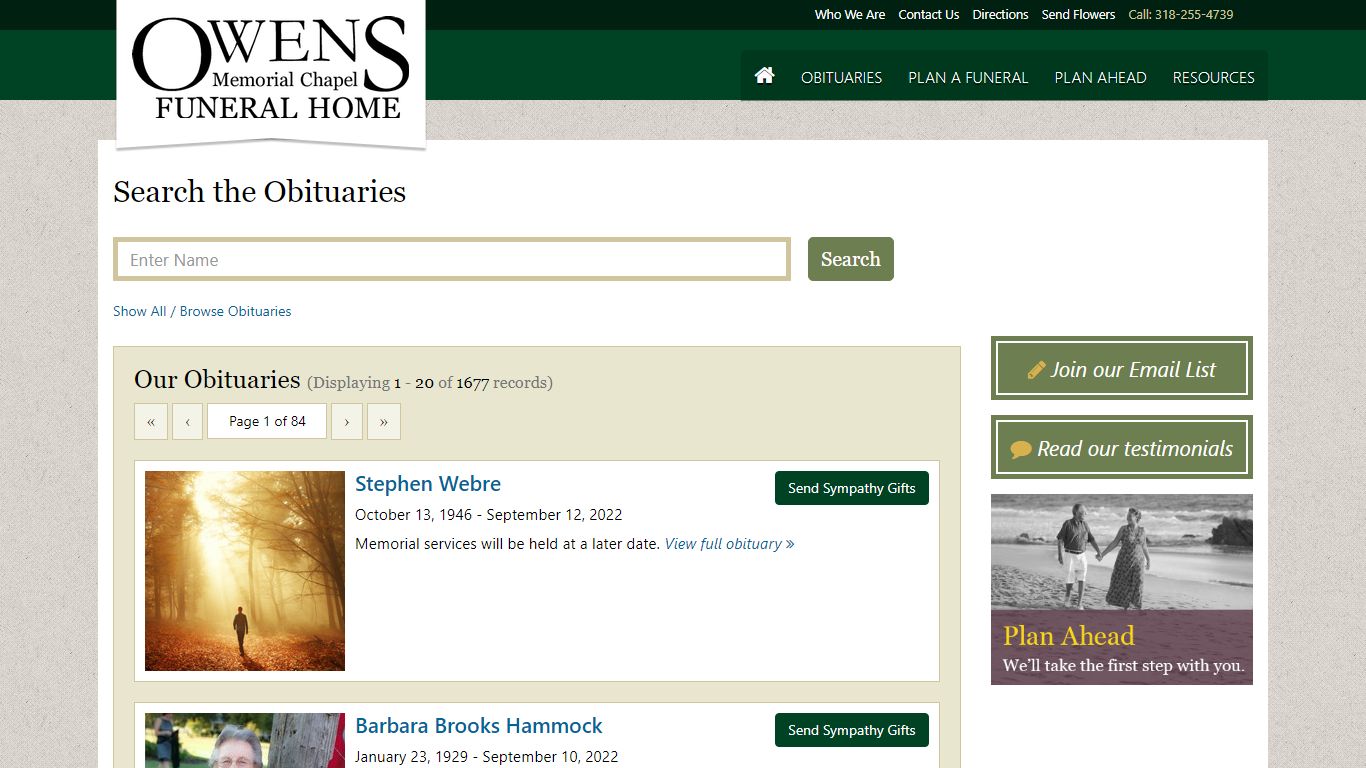
Task: Open the Directions link
Action: (x=1000, y=14)
